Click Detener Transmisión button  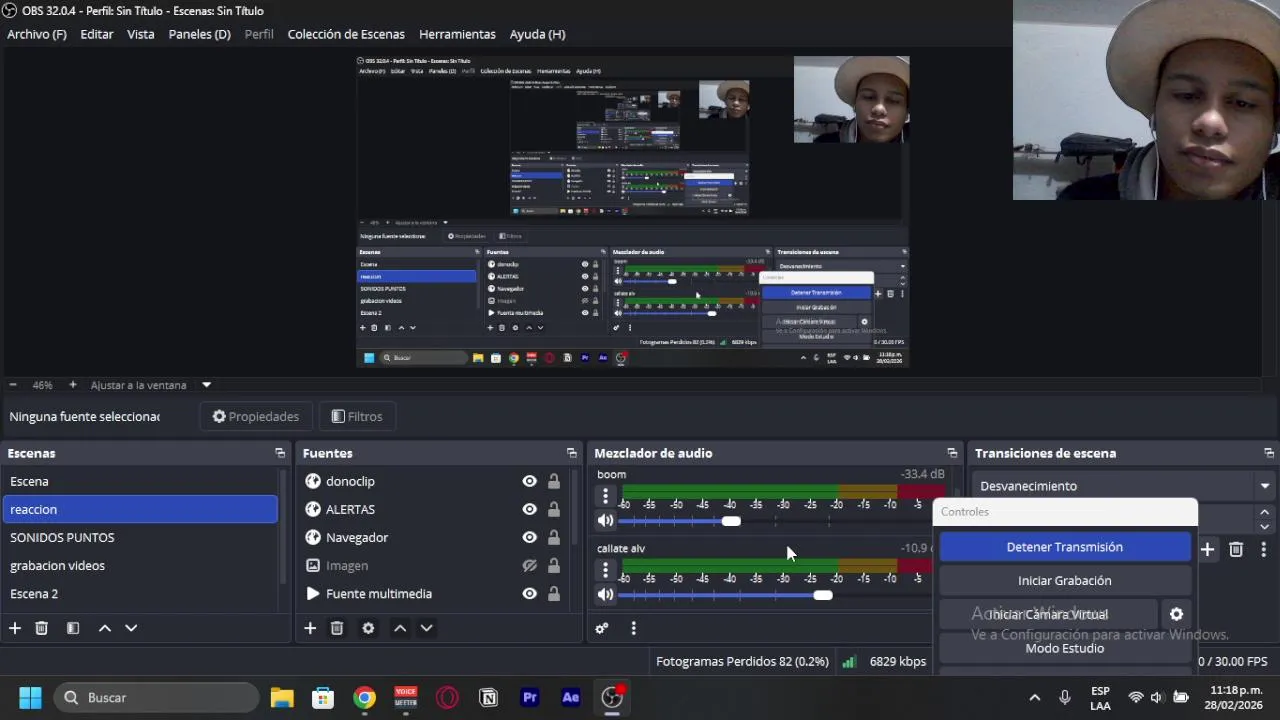[1065, 547]
